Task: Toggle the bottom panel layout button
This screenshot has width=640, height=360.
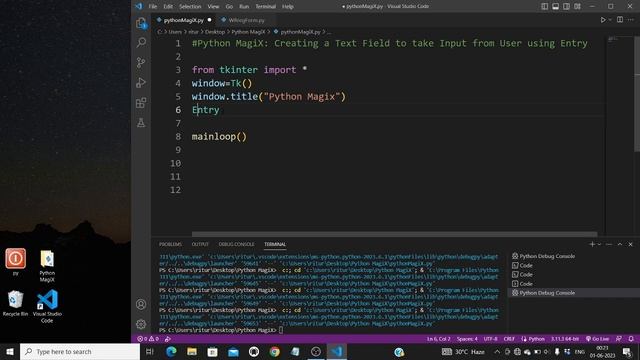Action: coord(556,6)
